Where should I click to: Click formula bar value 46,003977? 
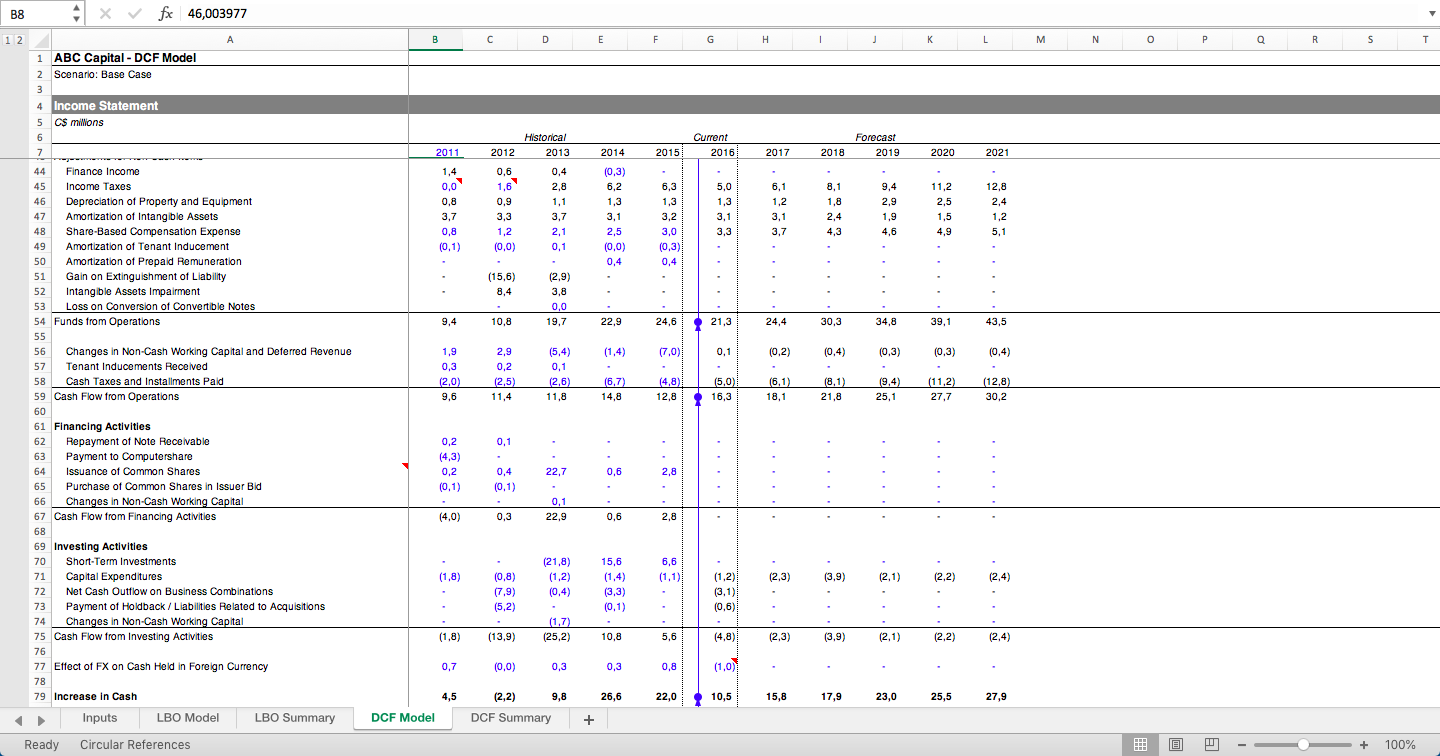tap(217, 14)
